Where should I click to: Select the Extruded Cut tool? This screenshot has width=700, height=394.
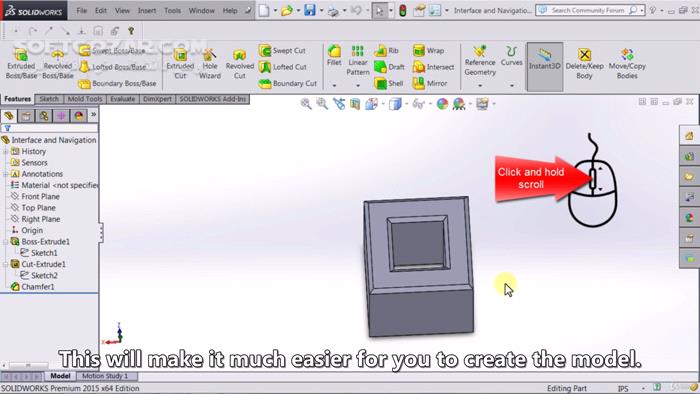click(x=180, y=64)
